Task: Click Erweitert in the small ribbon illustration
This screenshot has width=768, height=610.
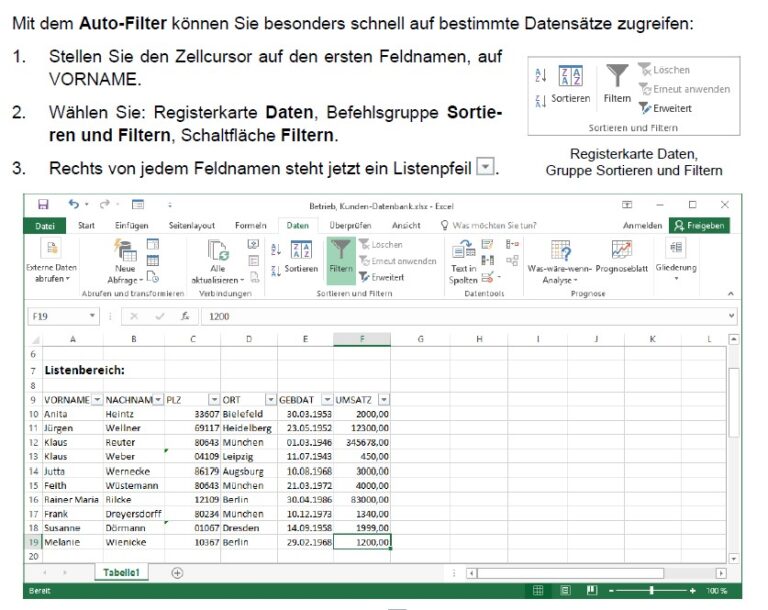Action: 665,108
